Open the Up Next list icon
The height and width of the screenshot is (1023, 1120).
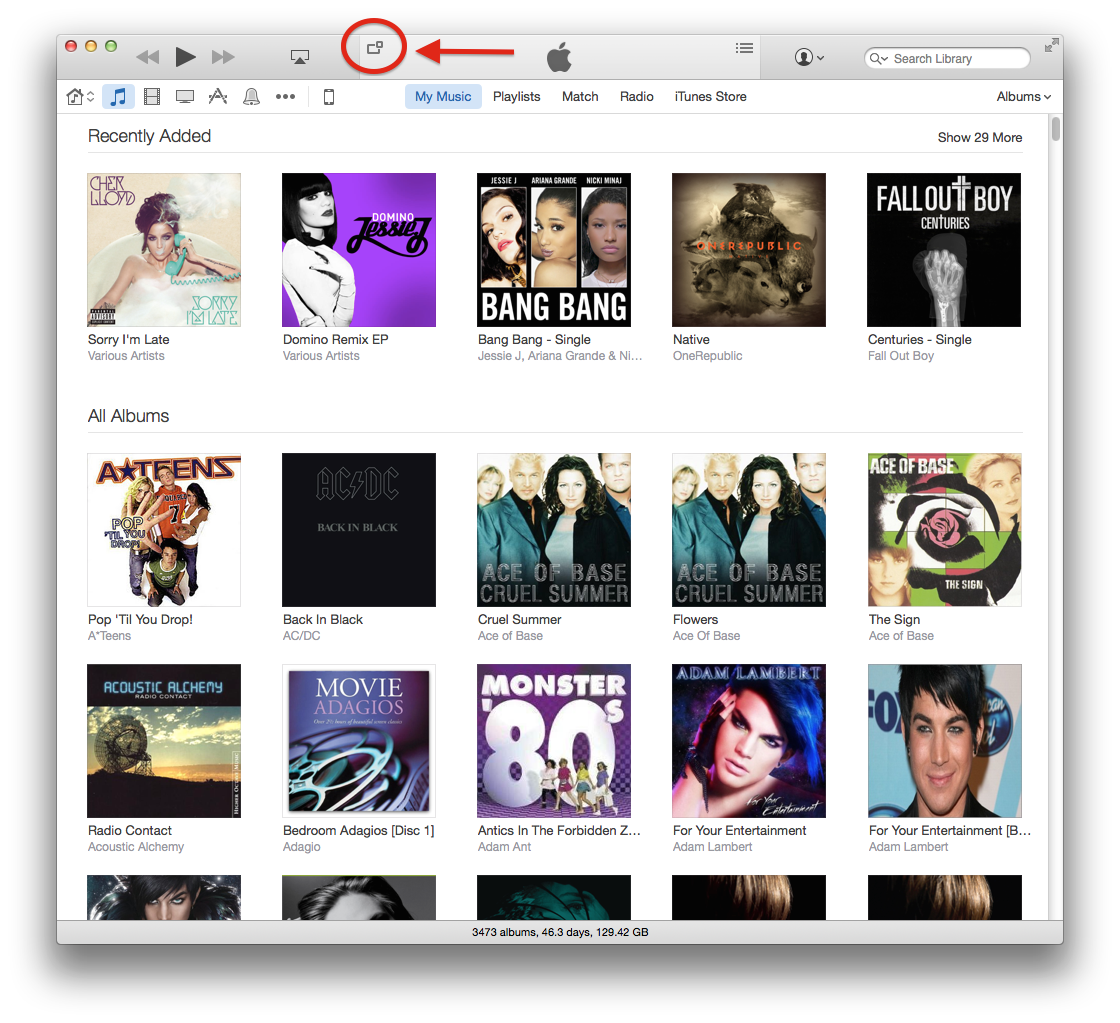[744, 48]
